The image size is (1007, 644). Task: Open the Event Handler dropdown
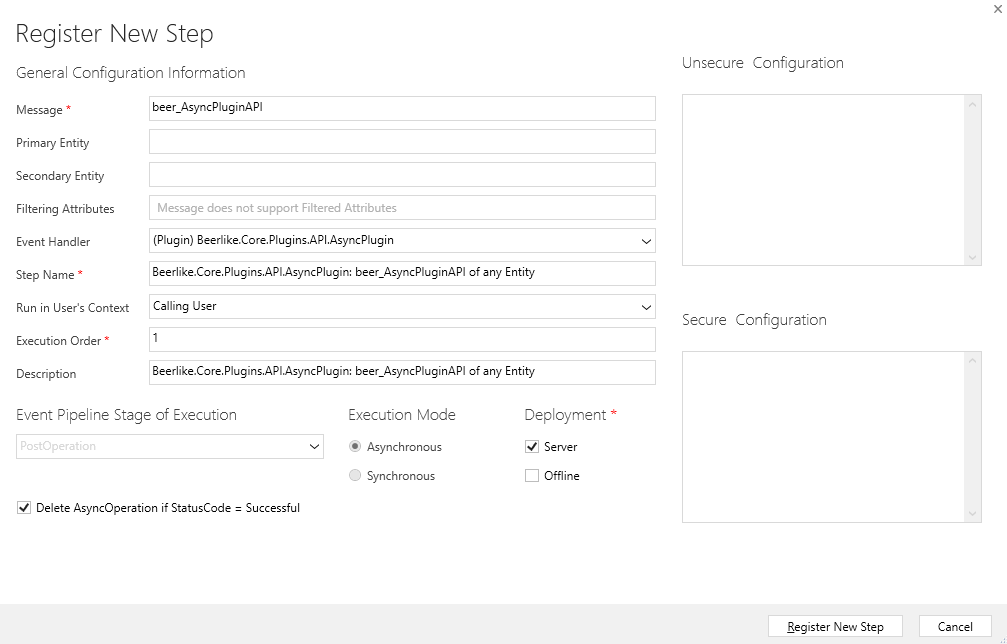(647, 240)
